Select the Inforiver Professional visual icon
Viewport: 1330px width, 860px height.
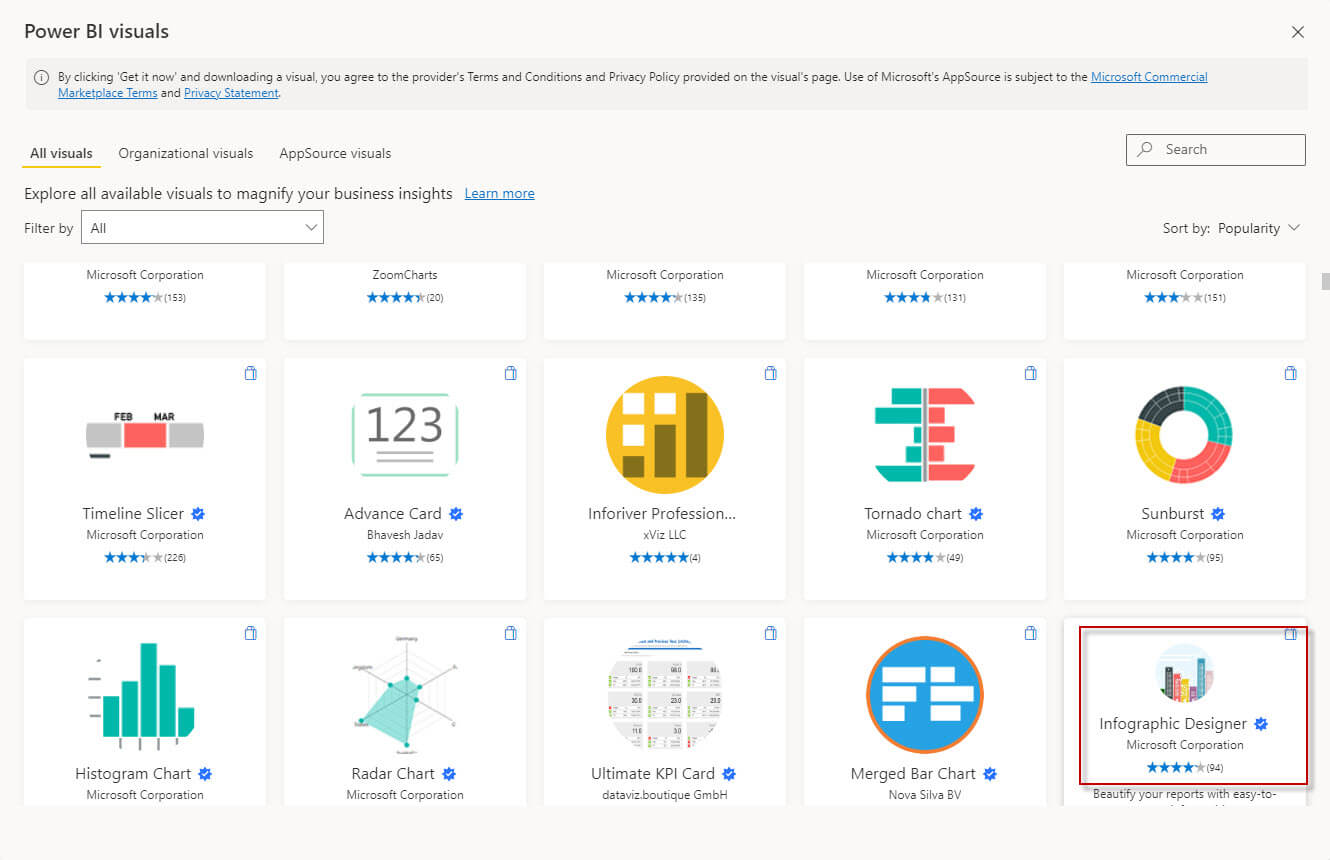[664, 433]
